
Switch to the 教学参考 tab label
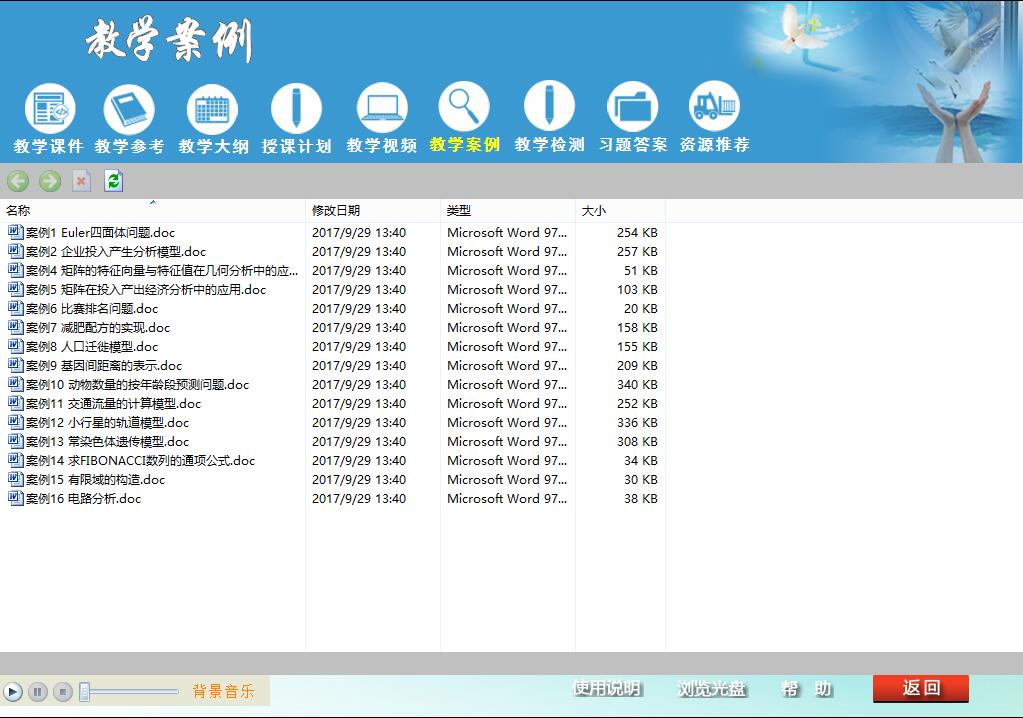pyautogui.click(x=129, y=146)
